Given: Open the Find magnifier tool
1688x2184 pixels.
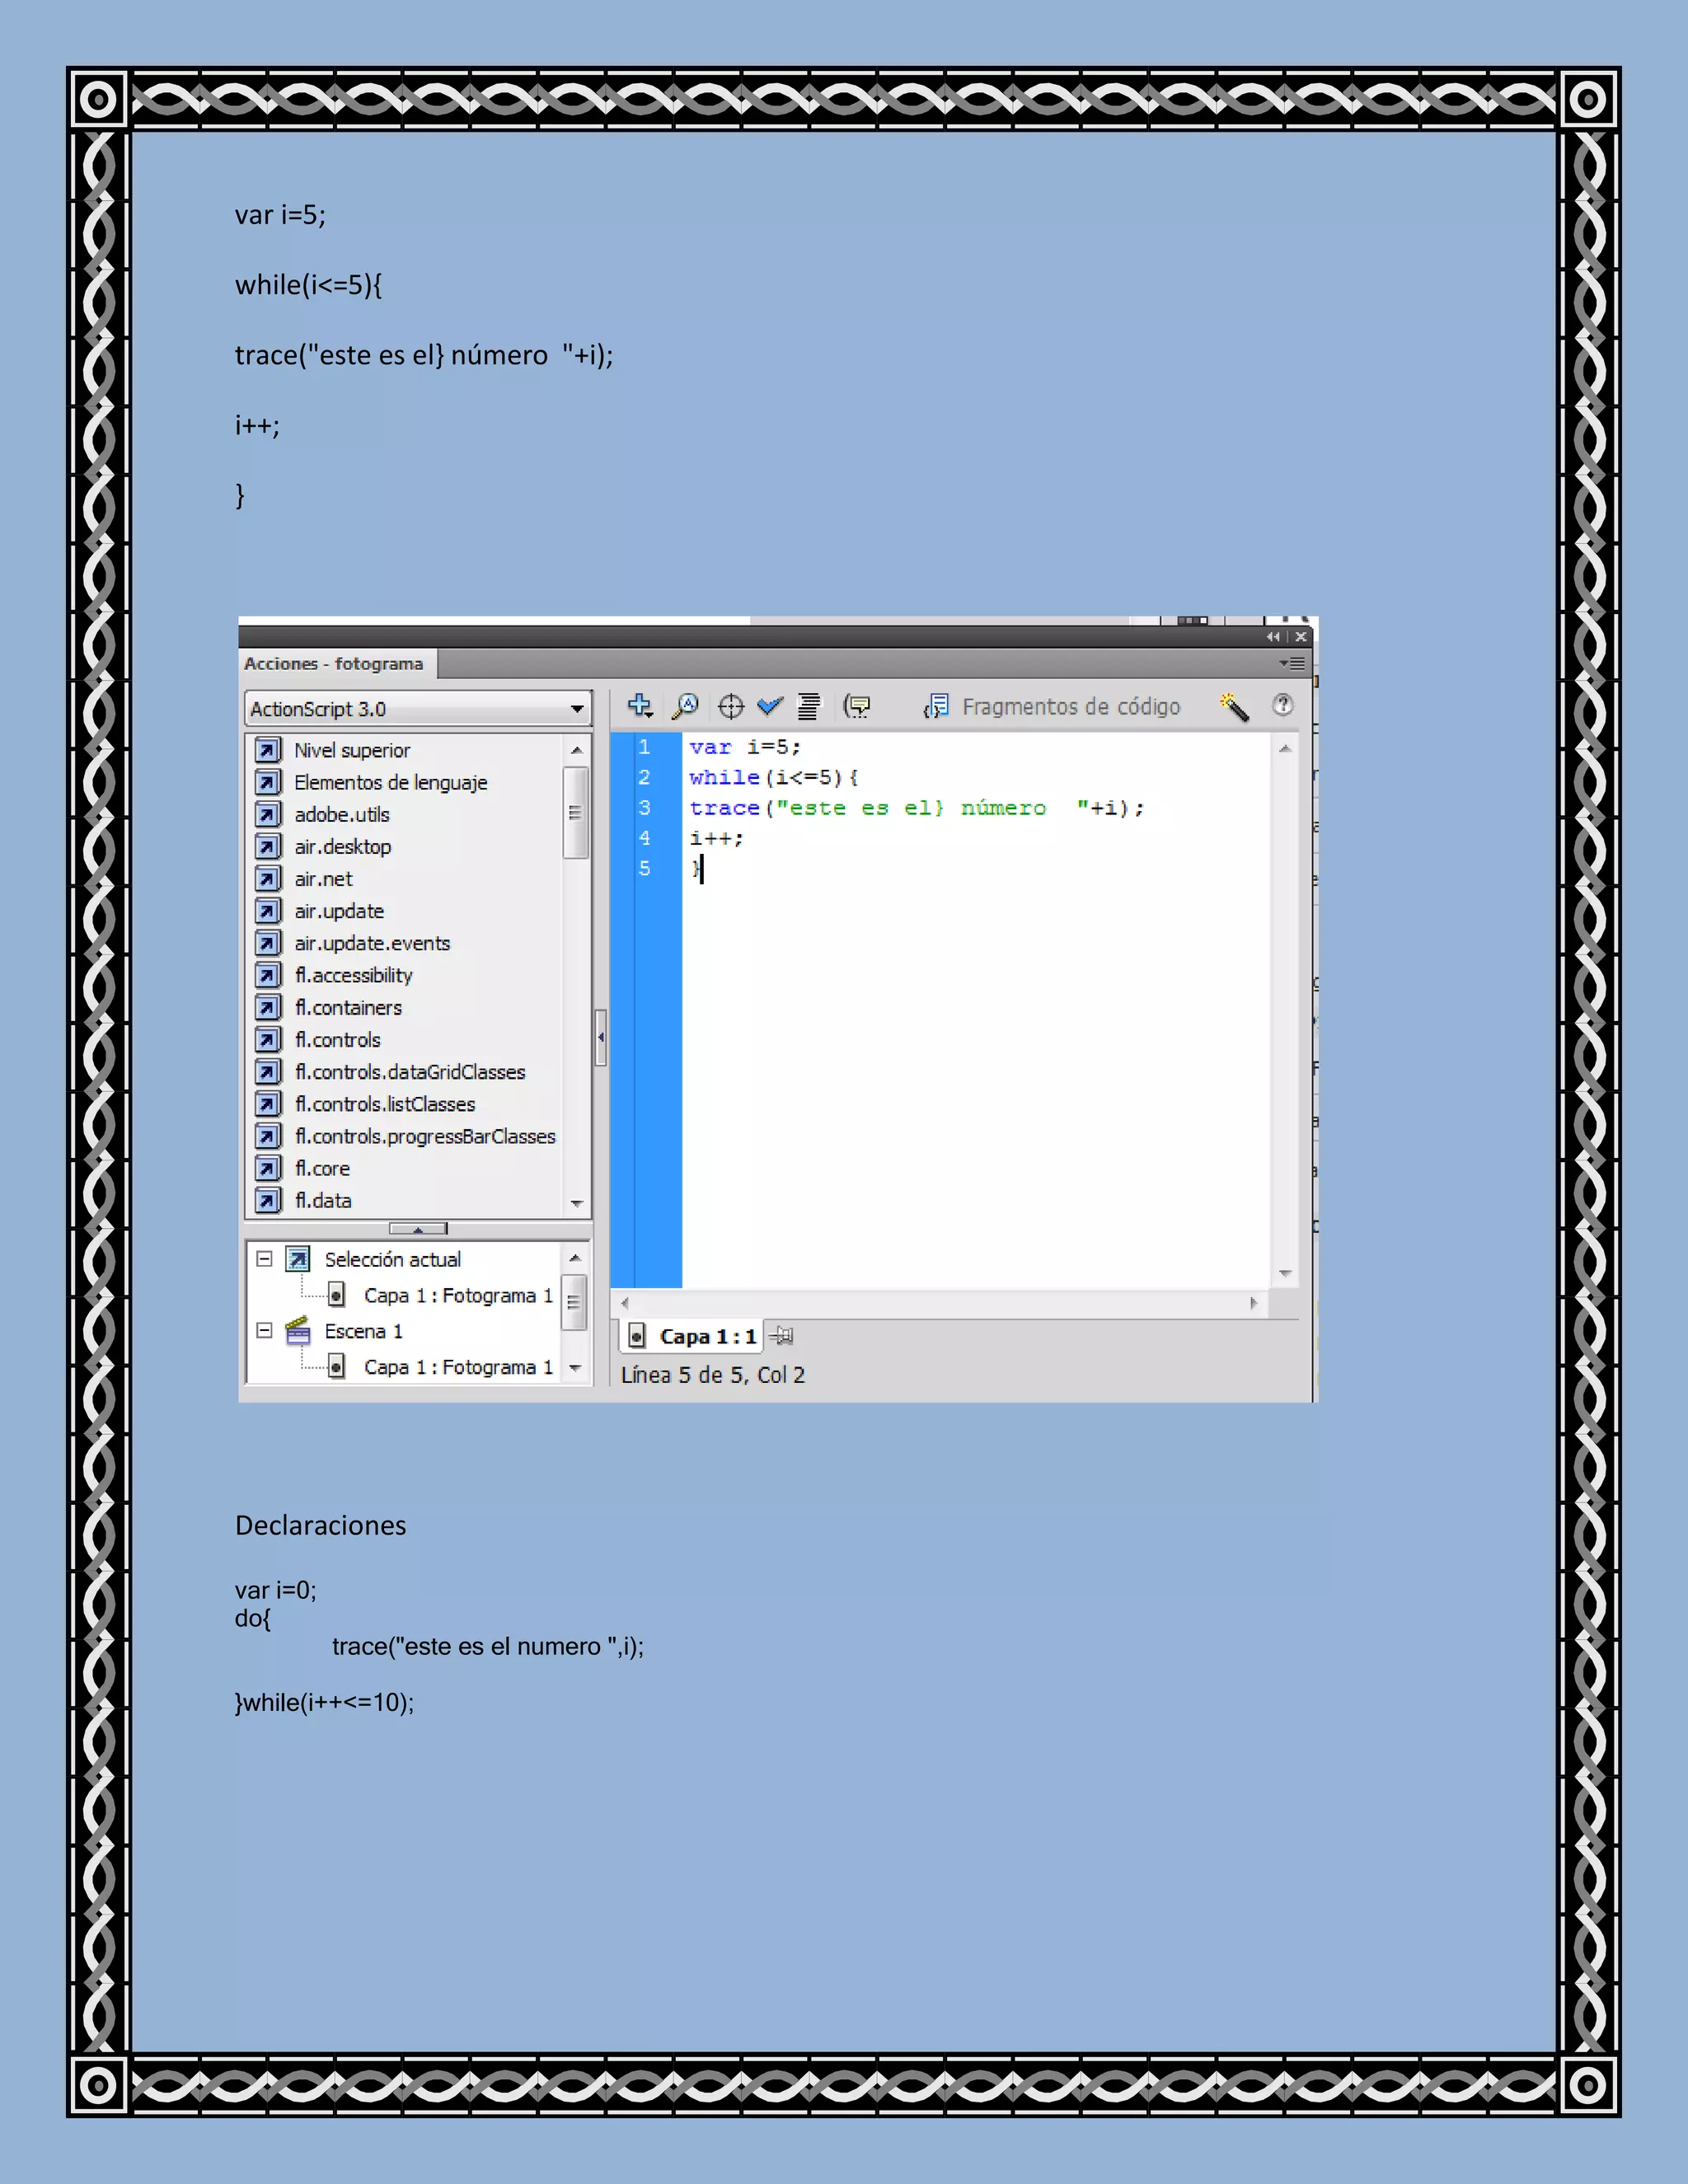Looking at the screenshot, I should (685, 706).
